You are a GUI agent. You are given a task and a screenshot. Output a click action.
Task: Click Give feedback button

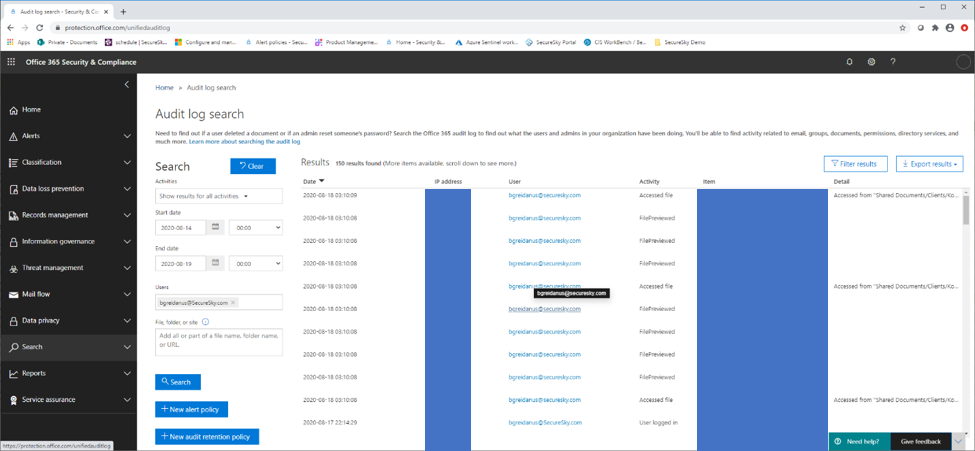click(921, 442)
